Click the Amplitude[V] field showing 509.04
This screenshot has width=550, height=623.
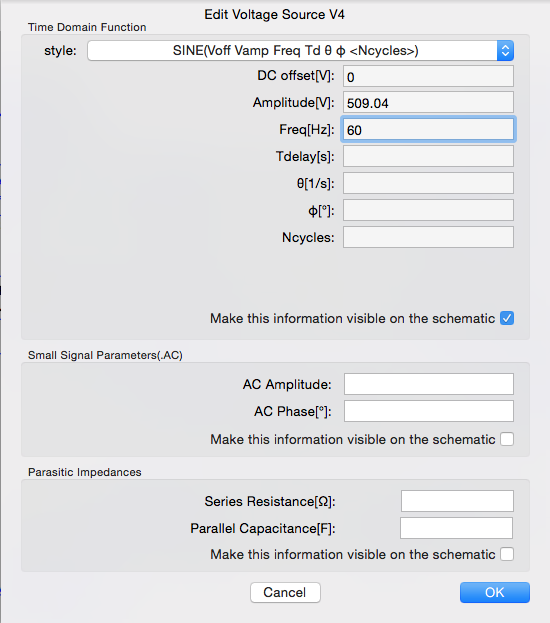428,103
